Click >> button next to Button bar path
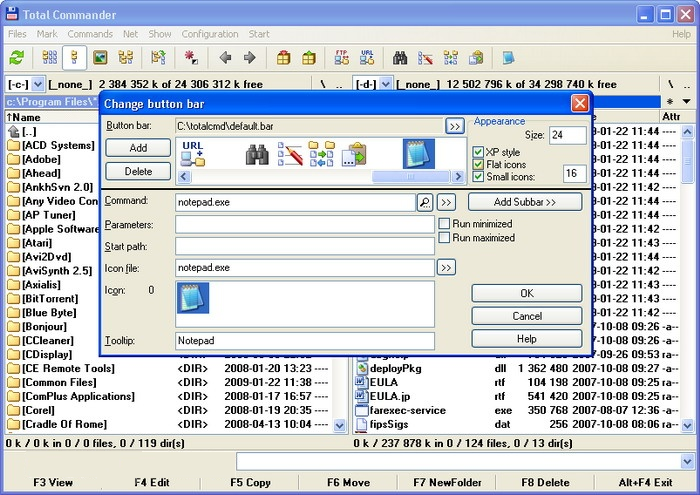 click(x=454, y=126)
